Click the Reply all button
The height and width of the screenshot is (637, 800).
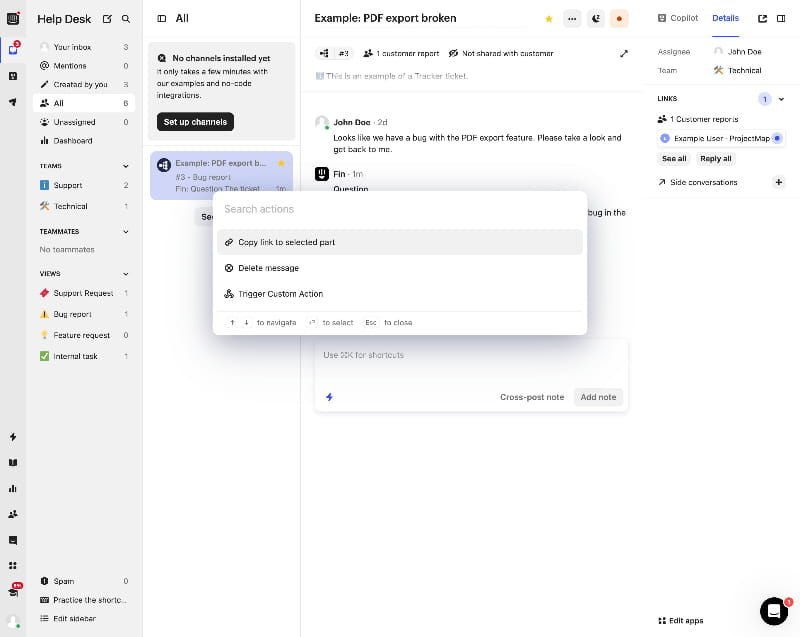[715, 159]
